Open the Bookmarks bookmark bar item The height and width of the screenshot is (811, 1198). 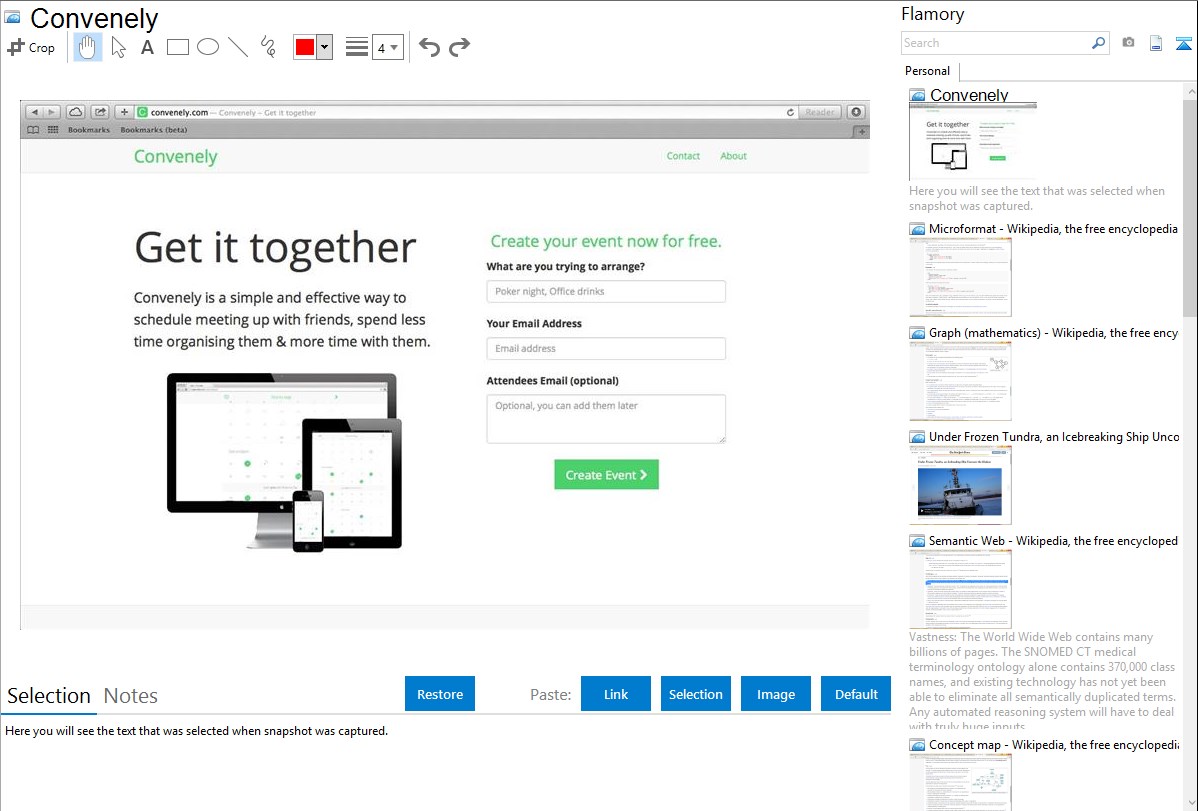pyautogui.click(x=89, y=130)
